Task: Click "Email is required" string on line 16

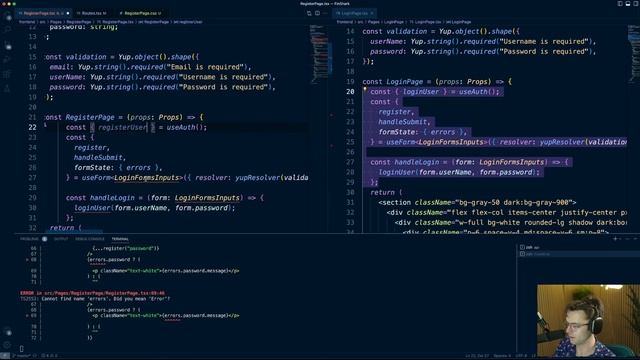Action: (205, 67)
